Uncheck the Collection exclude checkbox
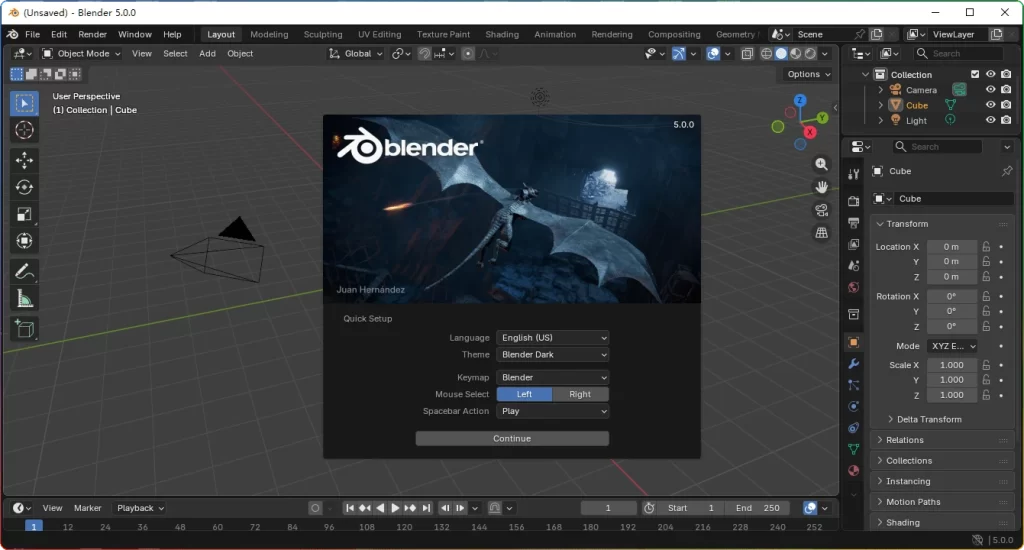The width and height of the screenshot is (1024, 550). coord(975,74)
